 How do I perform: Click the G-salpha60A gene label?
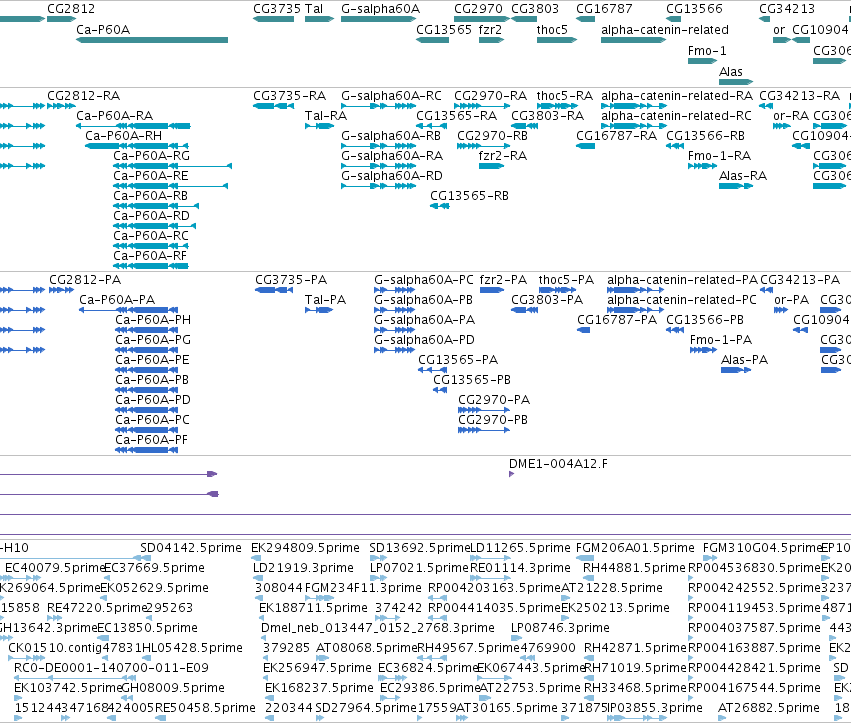380,9
